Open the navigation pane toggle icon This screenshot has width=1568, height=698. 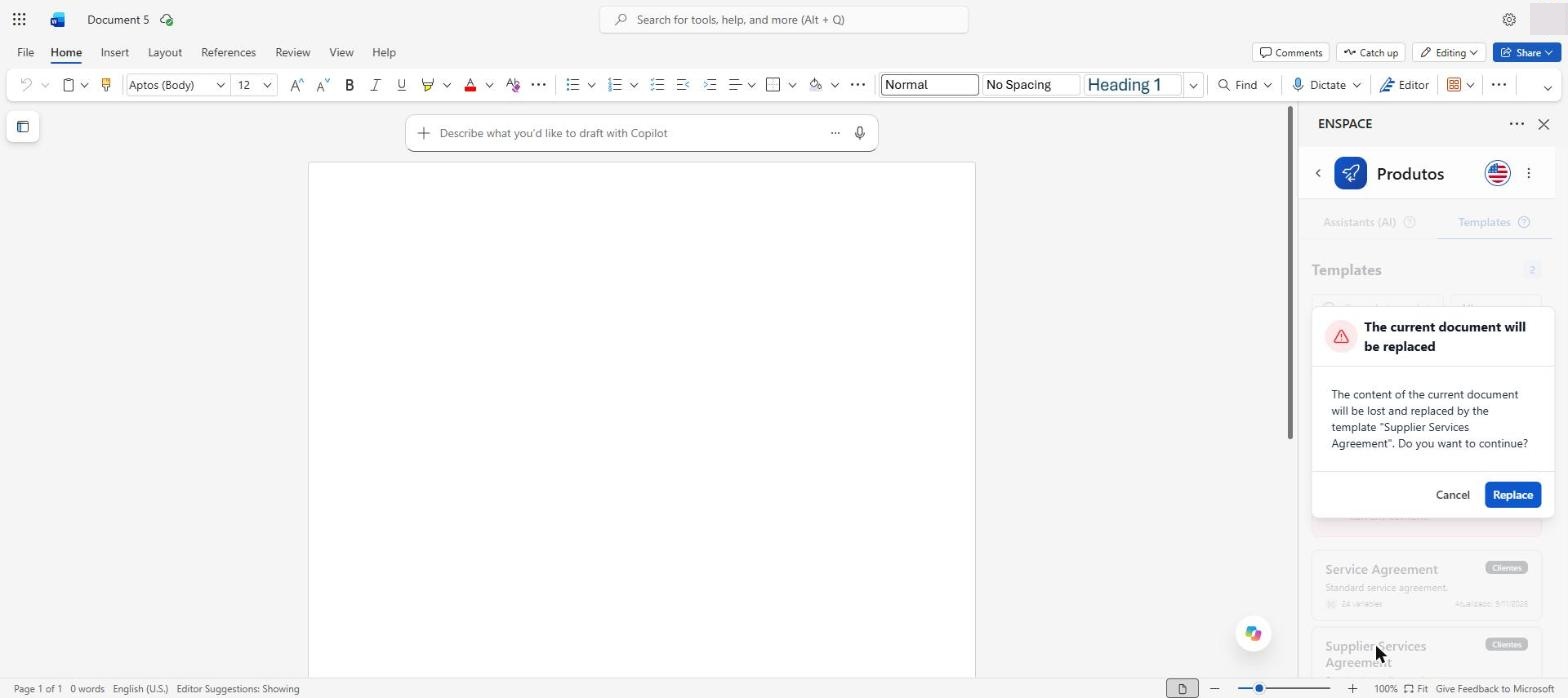click(23, 127)
